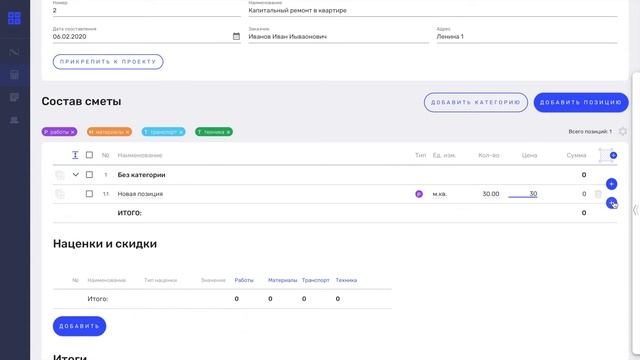The image size is (640, 360).
Task: Click 'Работы' column header link
Action: pyautogui.click(x=244, y=280)
